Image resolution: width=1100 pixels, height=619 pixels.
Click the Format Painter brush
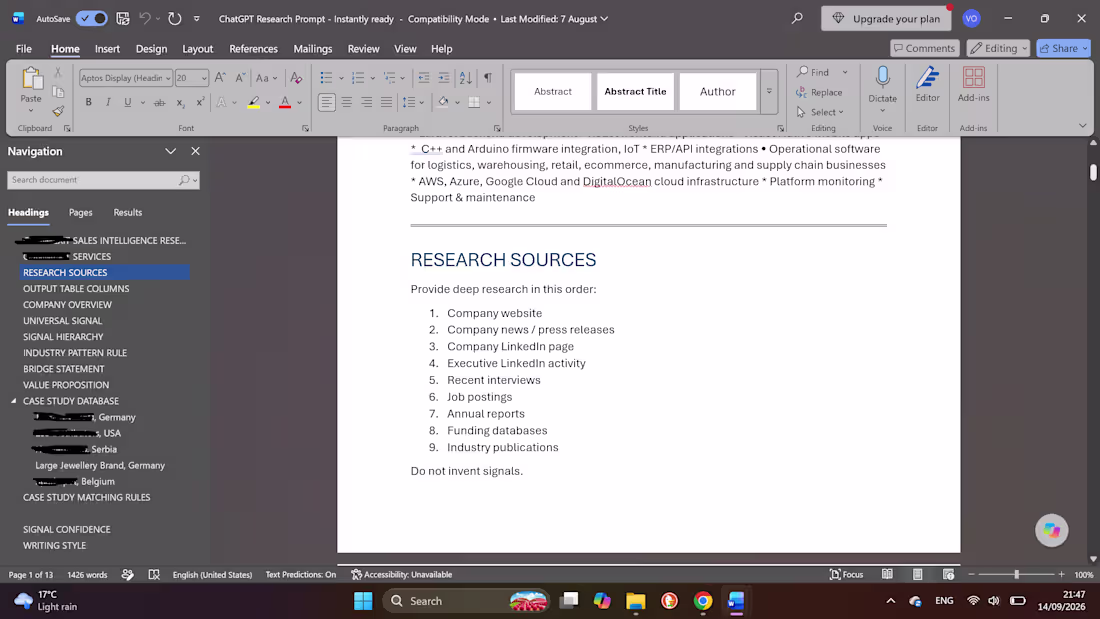(x=58, y=111)
